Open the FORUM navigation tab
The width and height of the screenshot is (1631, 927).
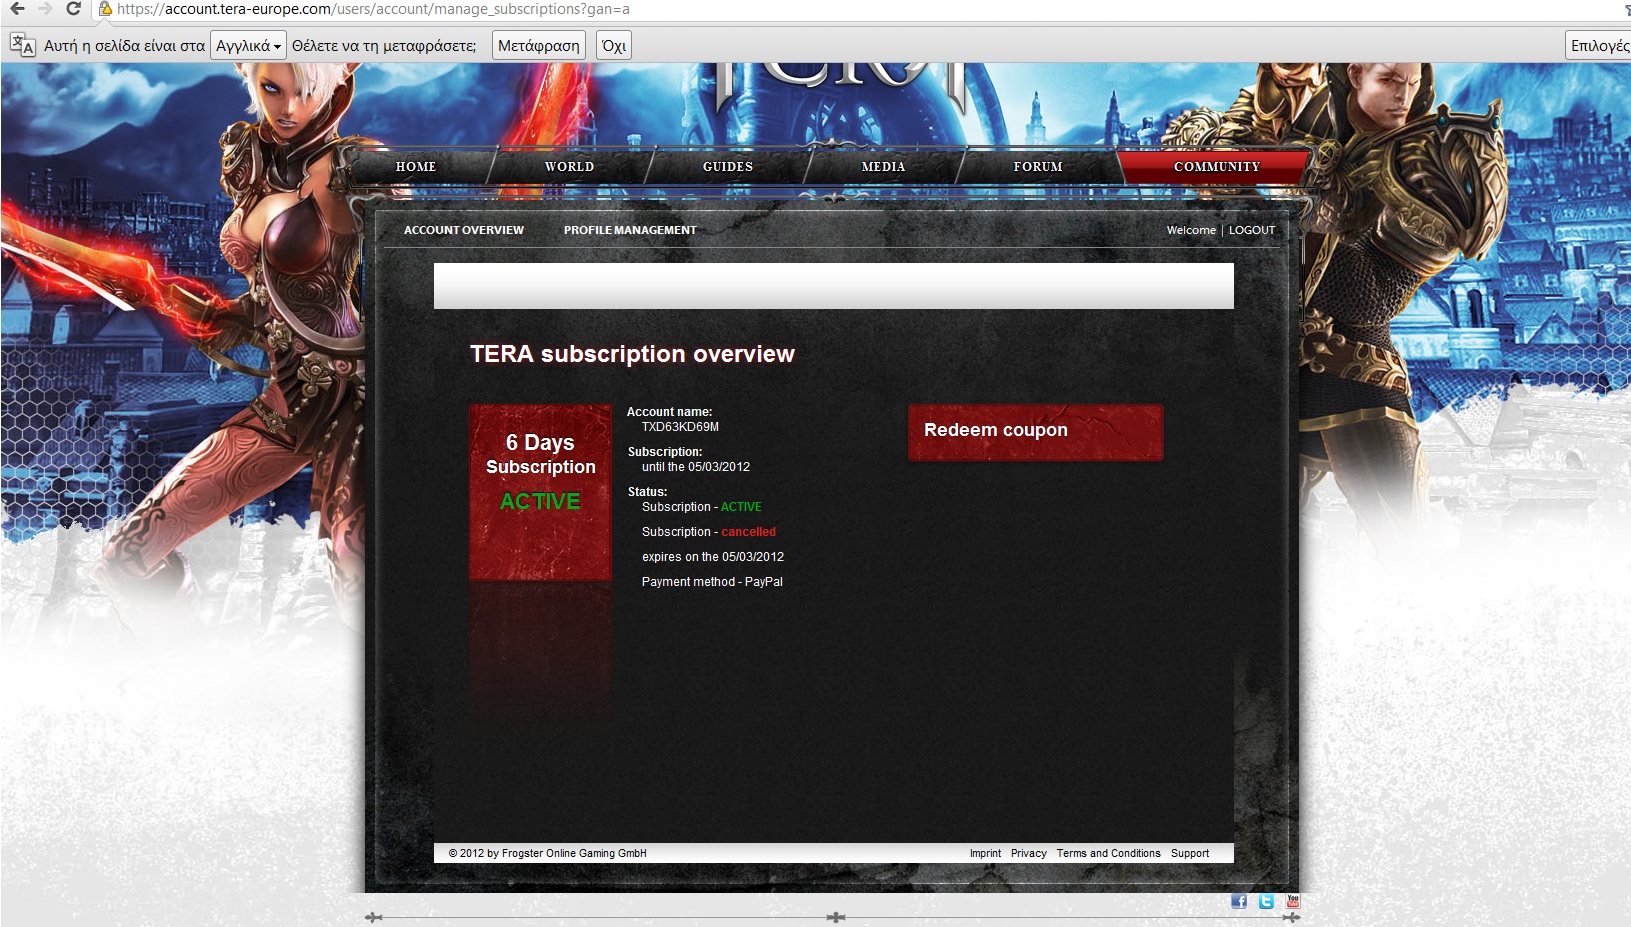1038,167
